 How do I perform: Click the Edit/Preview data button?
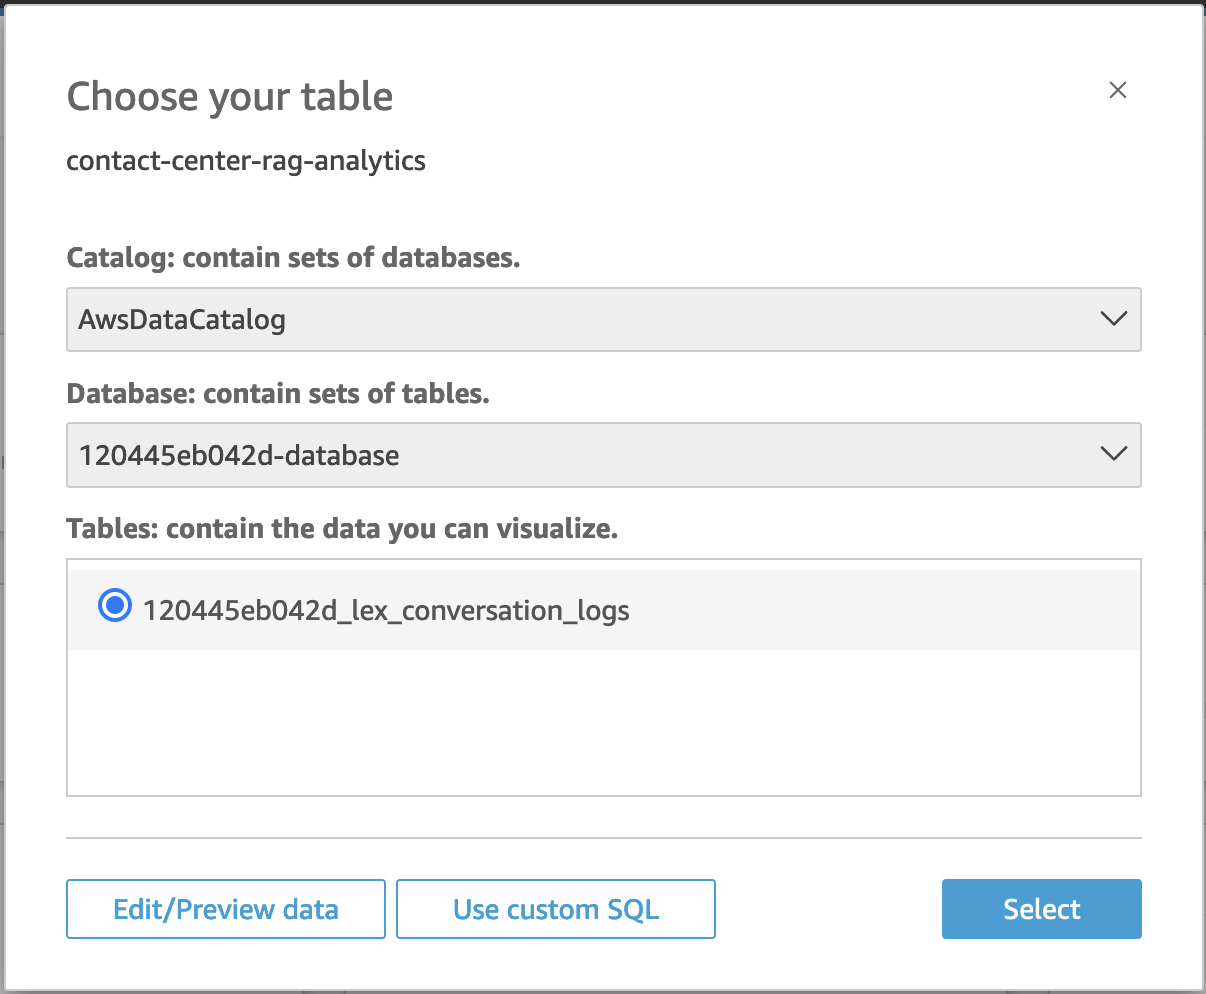pyautogui.click(x=226, y=909)
